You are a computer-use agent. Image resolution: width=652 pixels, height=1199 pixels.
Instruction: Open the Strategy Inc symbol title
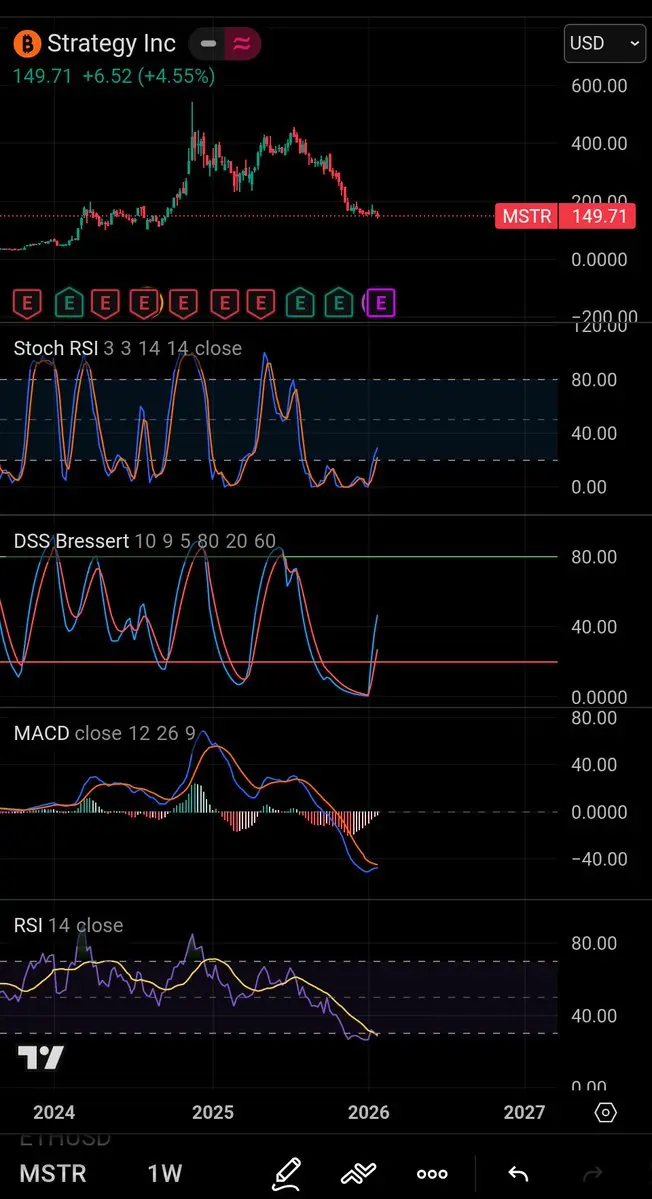click(112, 44)
